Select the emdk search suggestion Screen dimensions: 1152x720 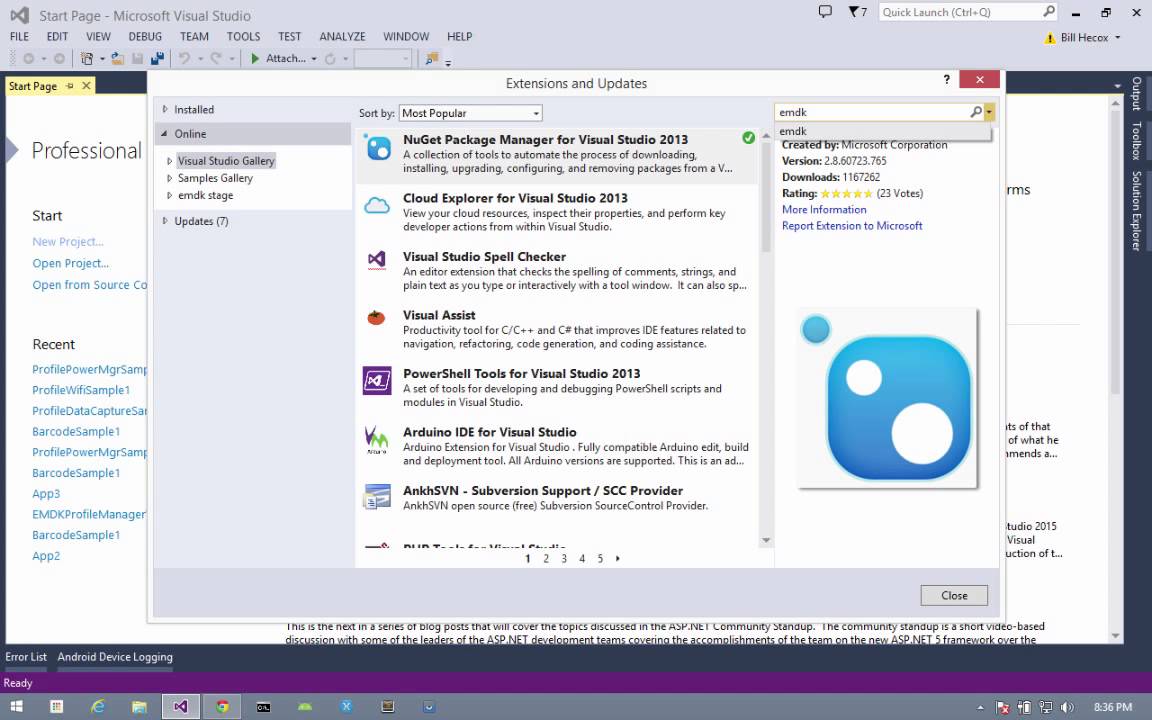tap(882, 132)
